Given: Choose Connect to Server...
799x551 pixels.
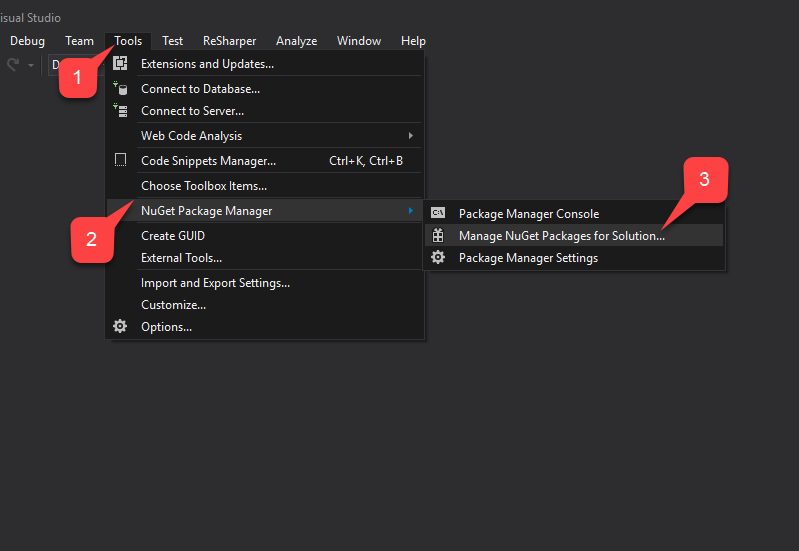Looking at the screenshot, I should (264, 111).
